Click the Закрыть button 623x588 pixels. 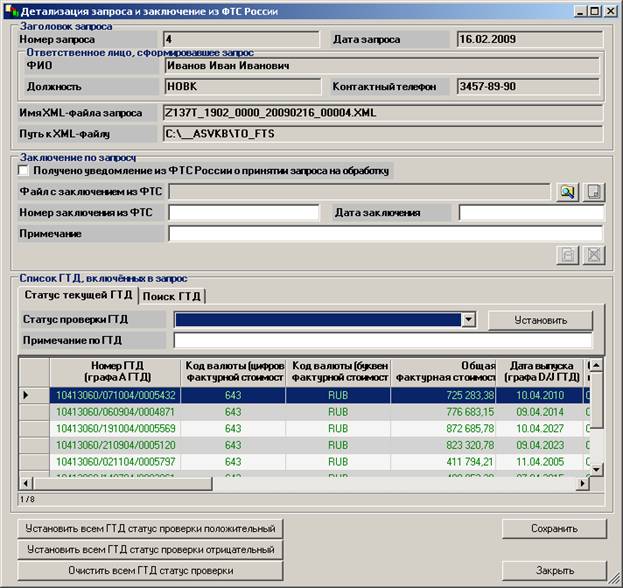coord(554,570)
